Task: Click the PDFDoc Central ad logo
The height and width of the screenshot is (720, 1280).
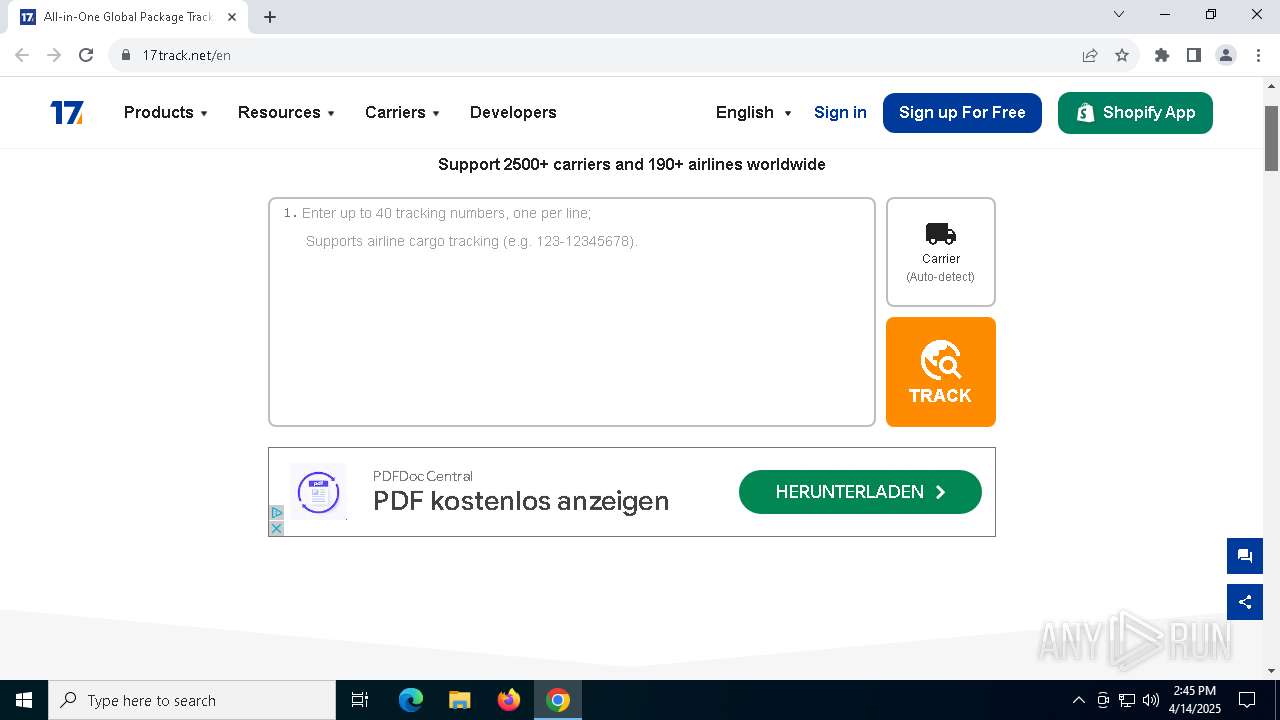Action: click(319, 492)
